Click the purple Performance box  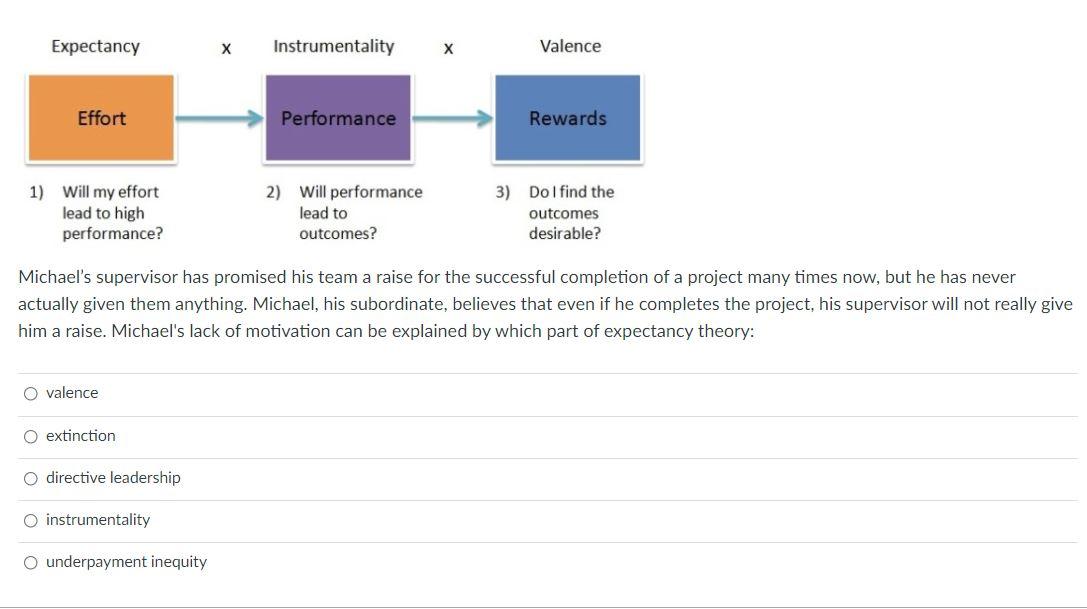click(338, 118)
